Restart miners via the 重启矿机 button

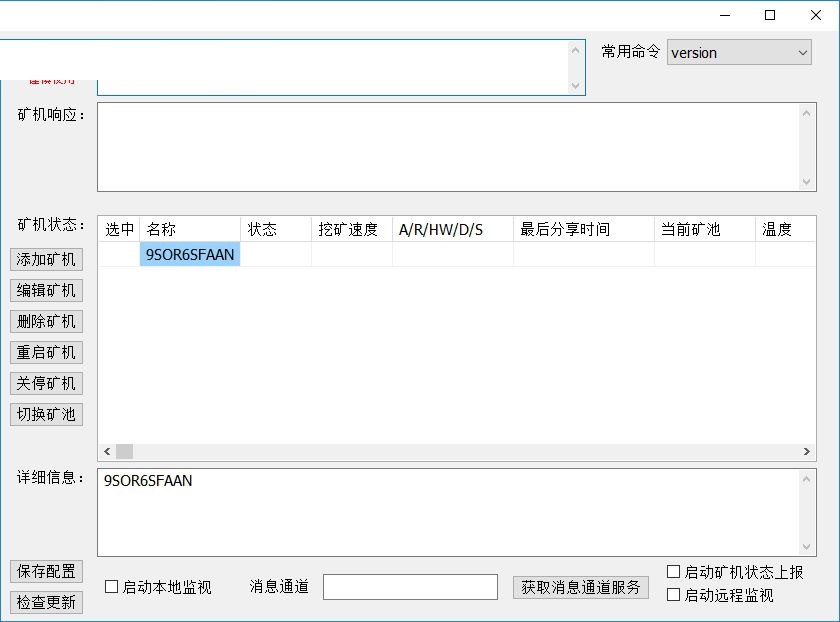pyautogui.click(x=45, y=352)
